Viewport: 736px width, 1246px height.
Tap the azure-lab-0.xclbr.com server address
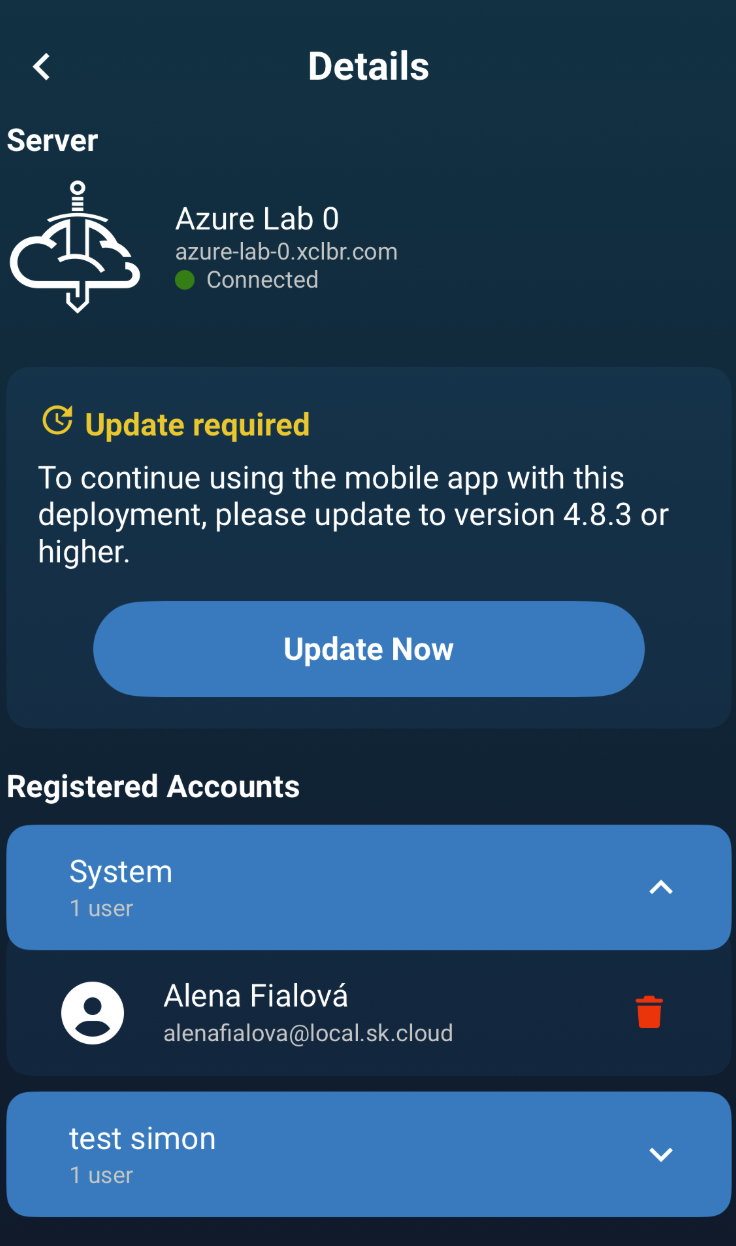point(286,251)
